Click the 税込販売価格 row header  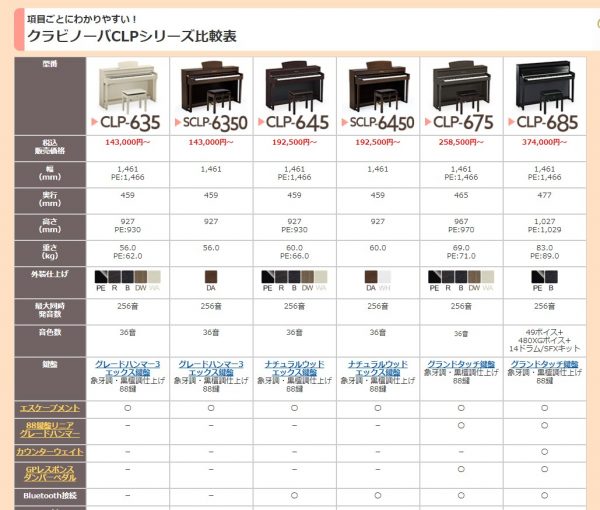50,147
